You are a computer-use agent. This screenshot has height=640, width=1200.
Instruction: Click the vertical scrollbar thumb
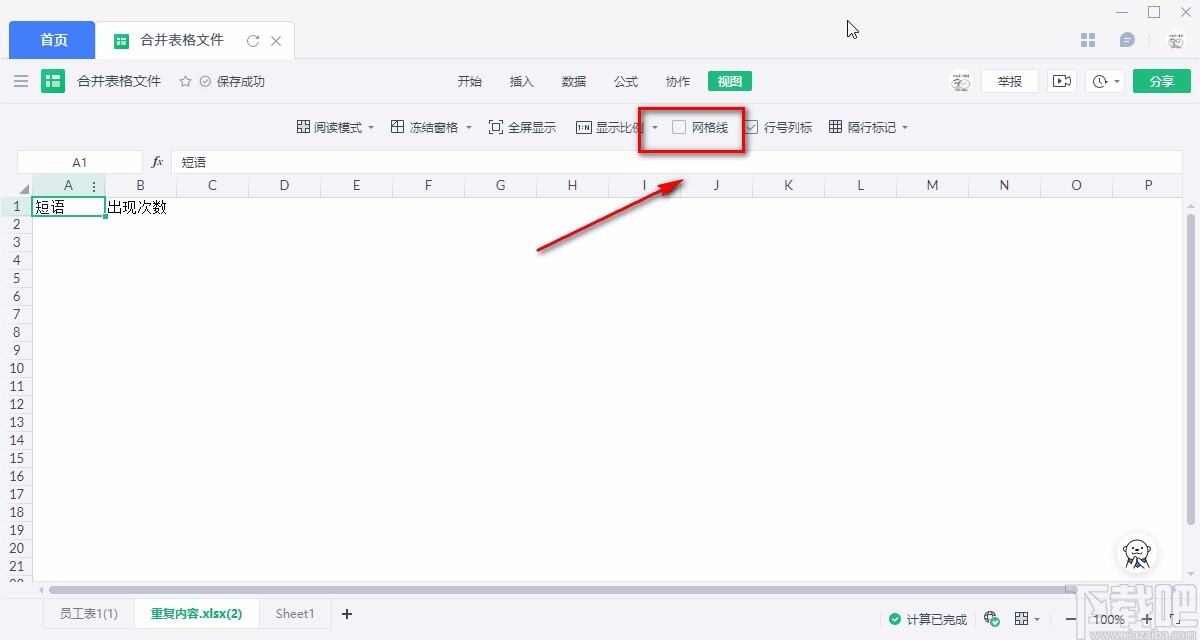tap(1191, 370)
